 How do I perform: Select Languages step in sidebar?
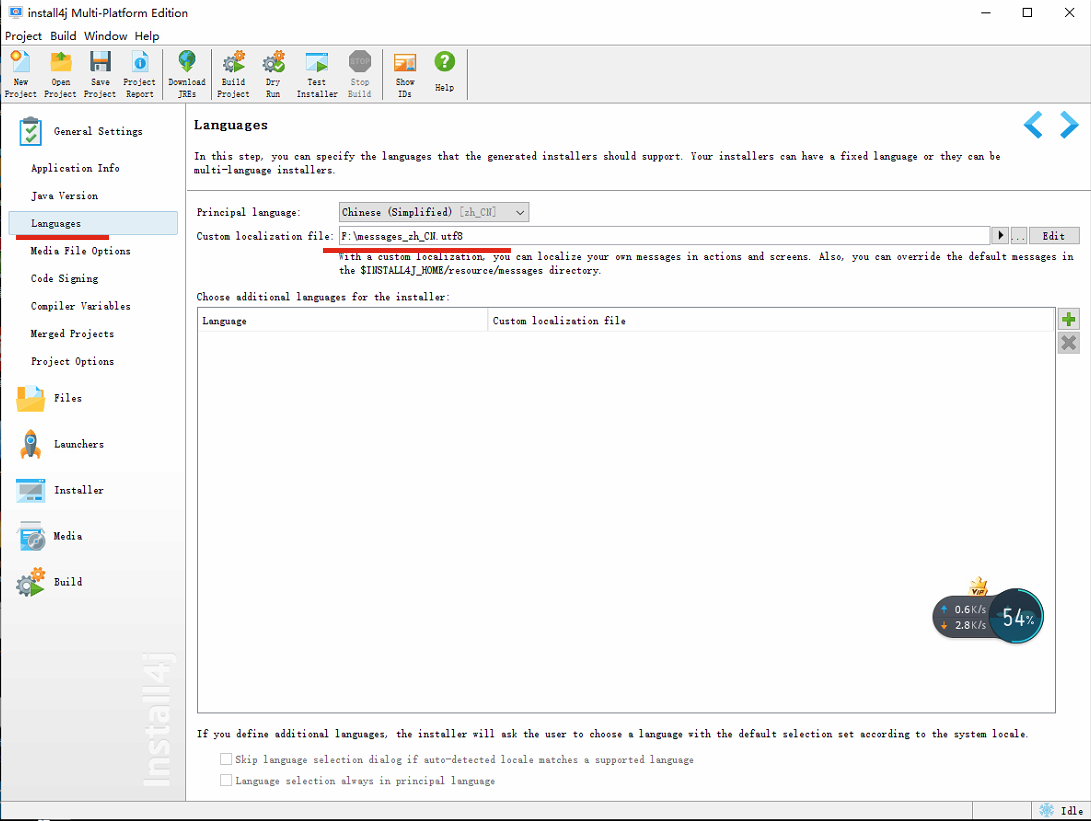pos(93,223)
